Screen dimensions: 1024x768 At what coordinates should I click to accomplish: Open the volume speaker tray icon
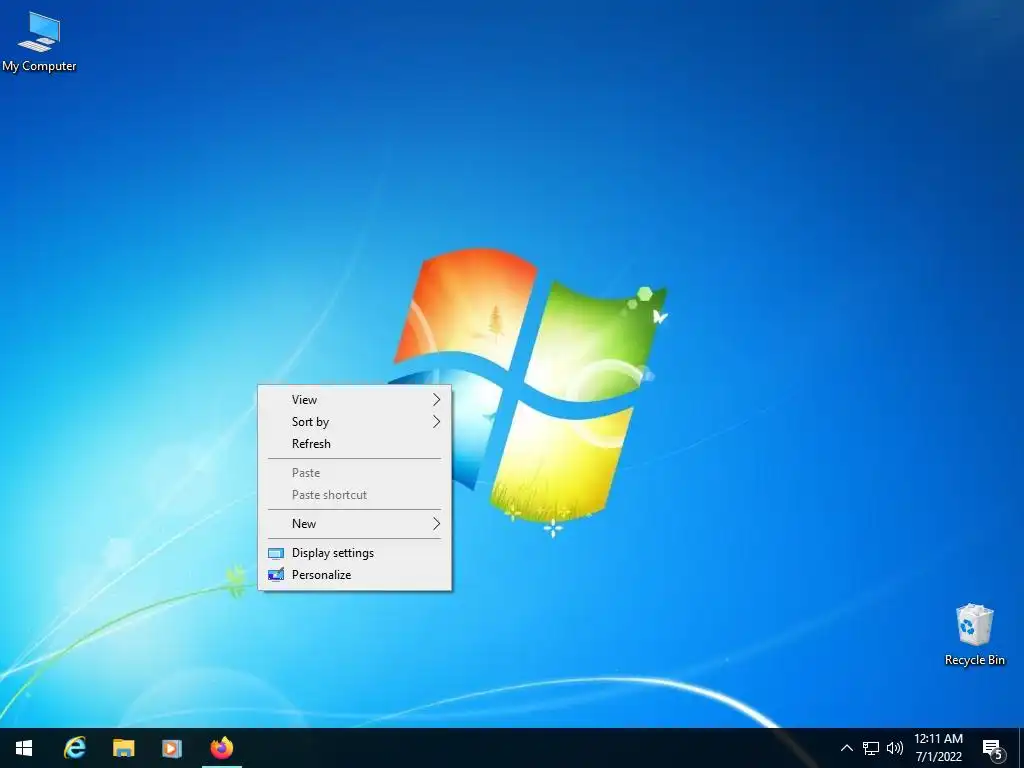click(x=895, y=748)
